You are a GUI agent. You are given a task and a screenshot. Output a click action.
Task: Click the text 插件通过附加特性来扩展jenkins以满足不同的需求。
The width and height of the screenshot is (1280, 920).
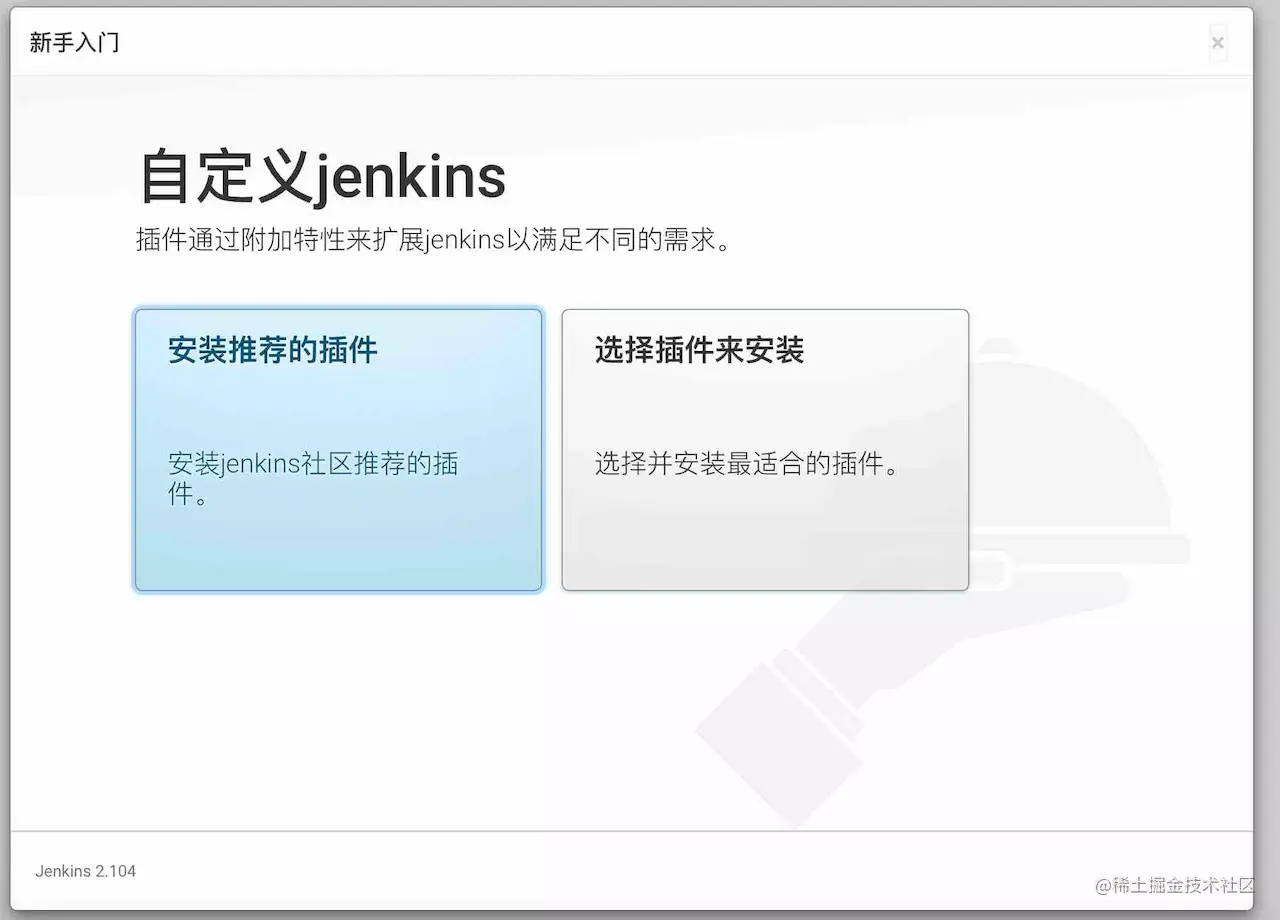point(434,241)
